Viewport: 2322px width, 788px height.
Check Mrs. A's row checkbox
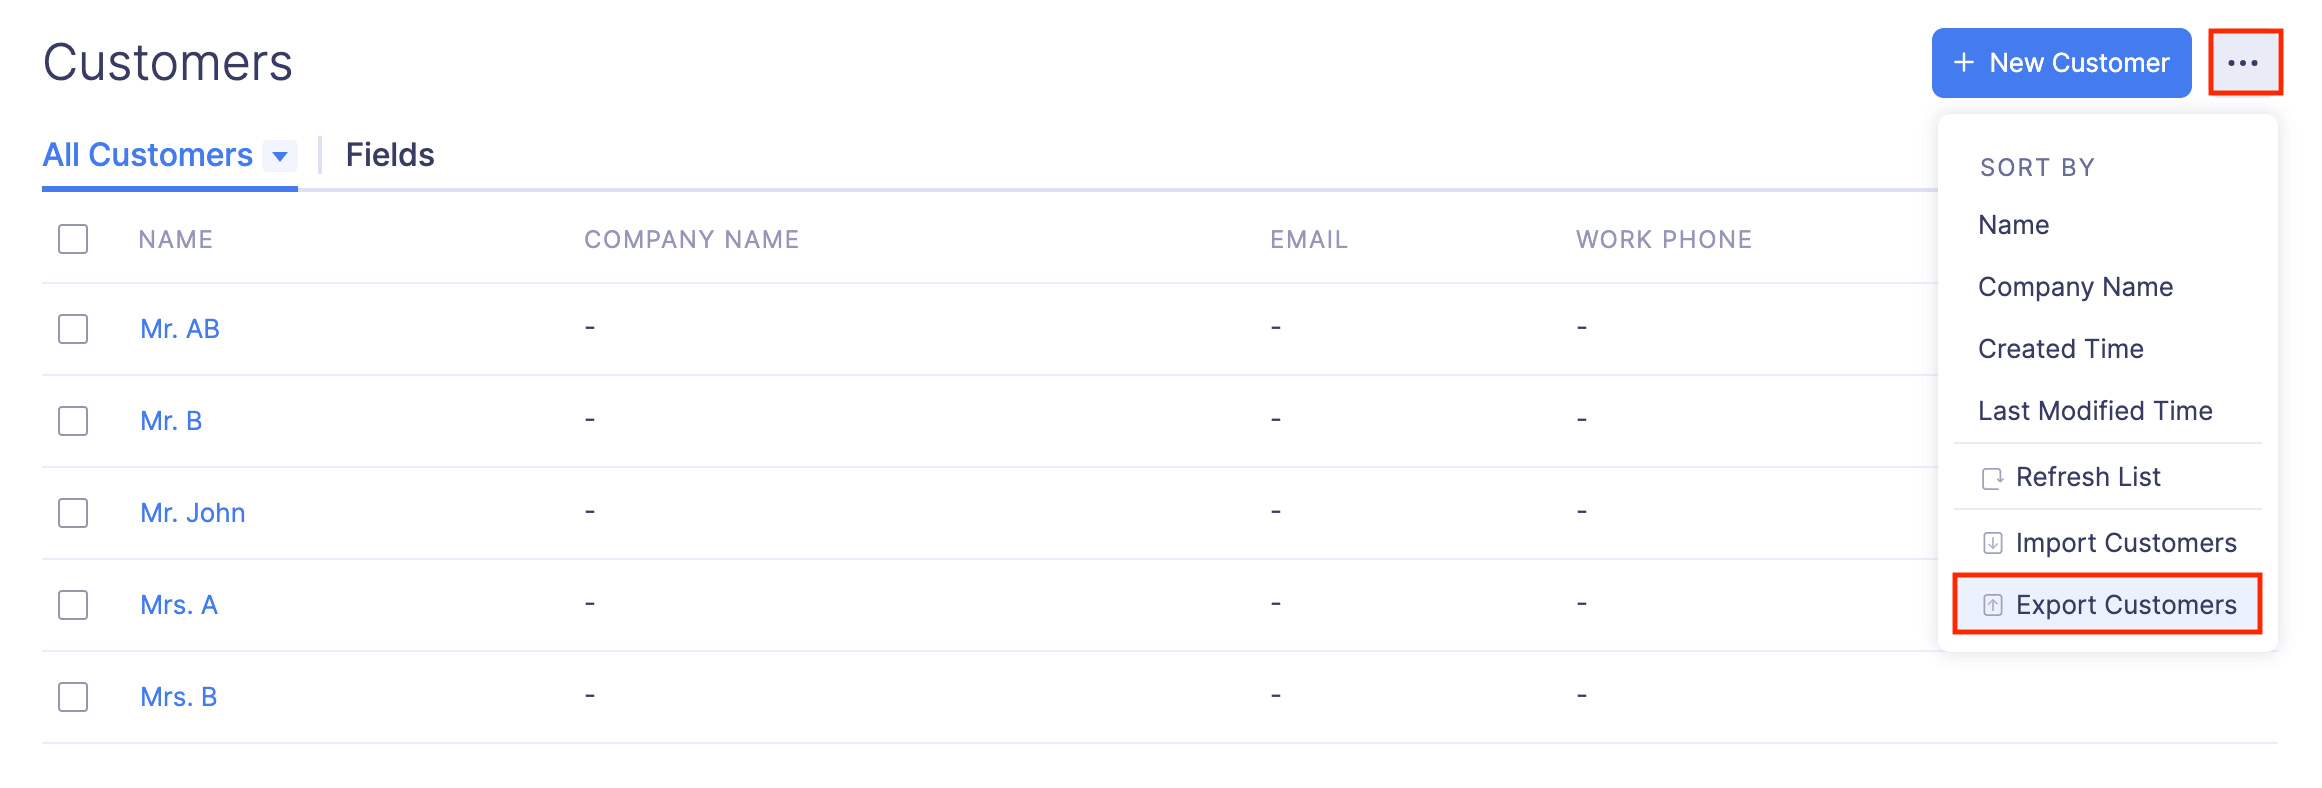(72, 605)
